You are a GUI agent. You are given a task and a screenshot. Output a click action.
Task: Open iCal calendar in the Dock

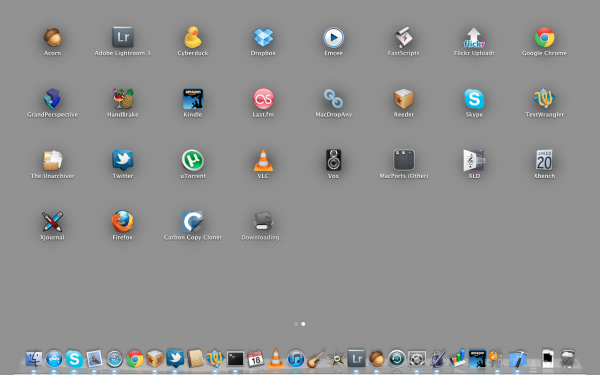(256, 359)
